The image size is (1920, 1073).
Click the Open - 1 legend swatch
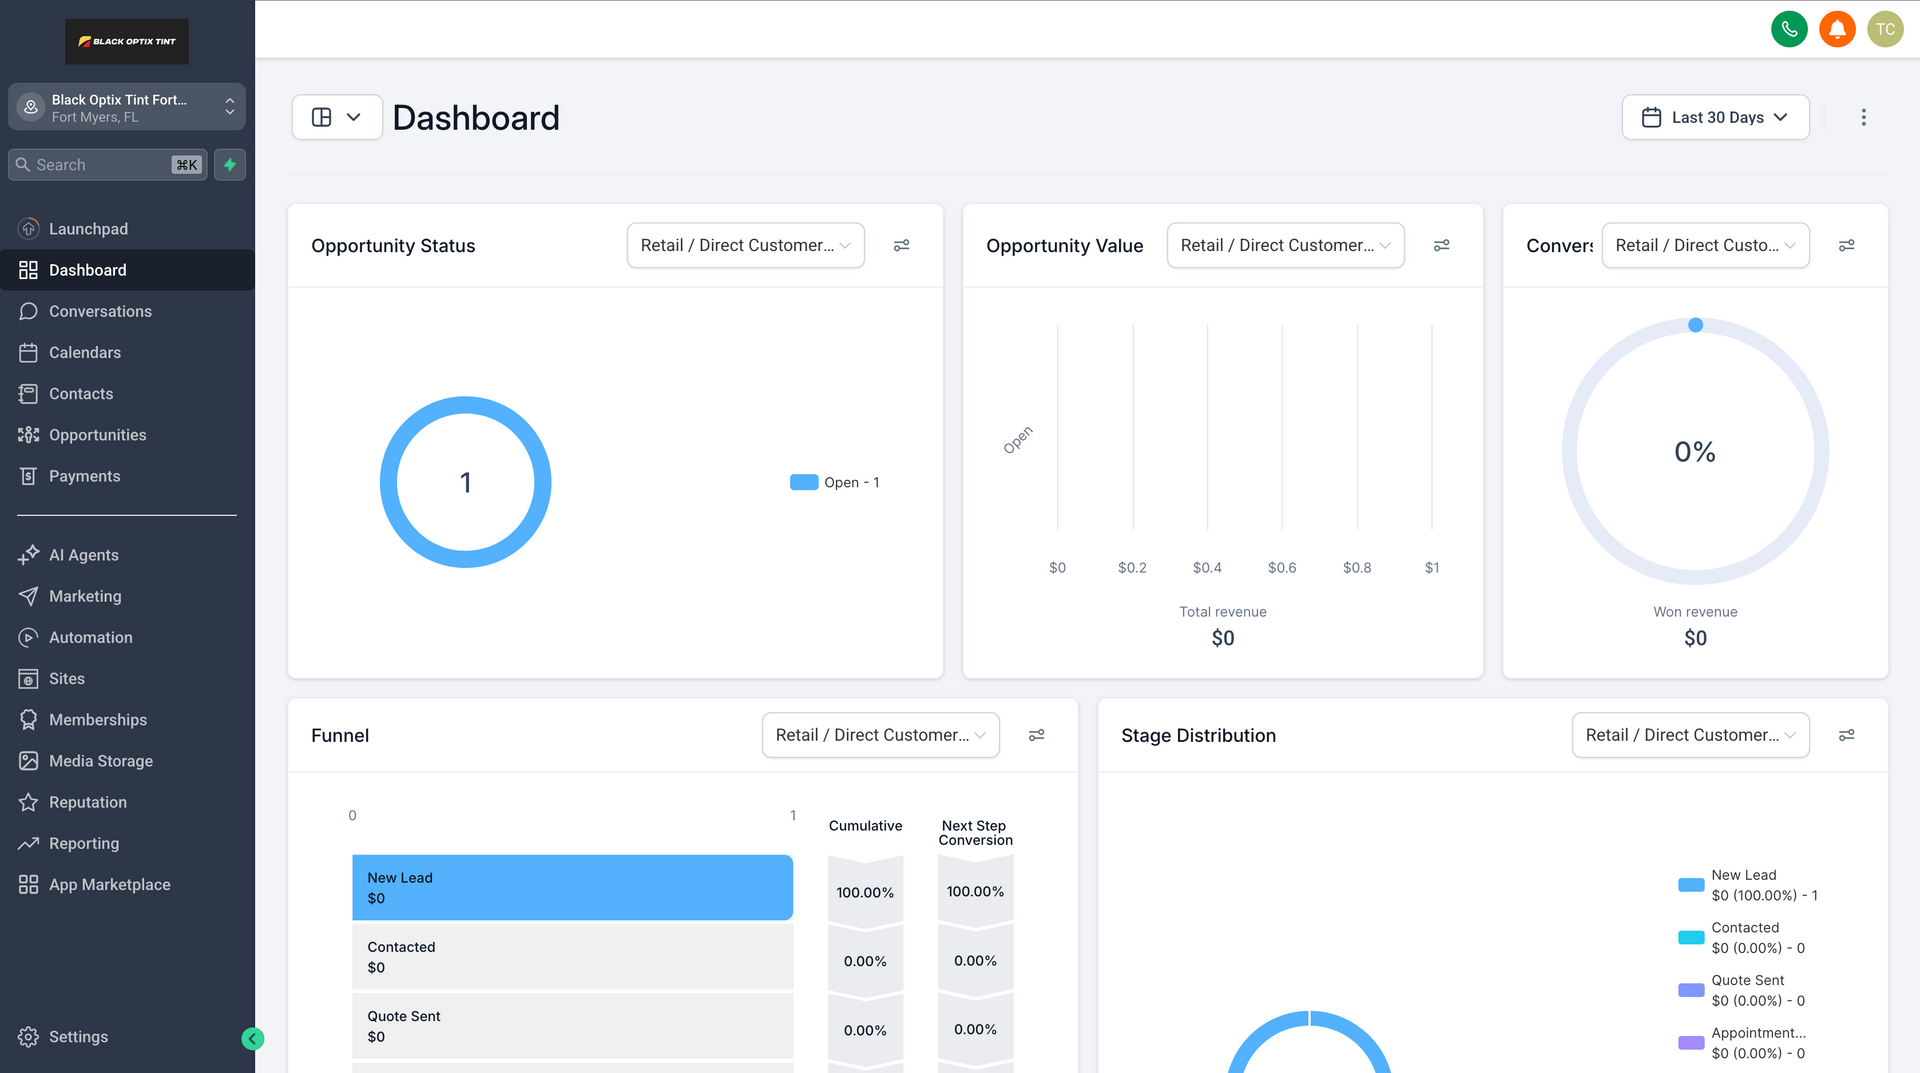pos(804,482)
